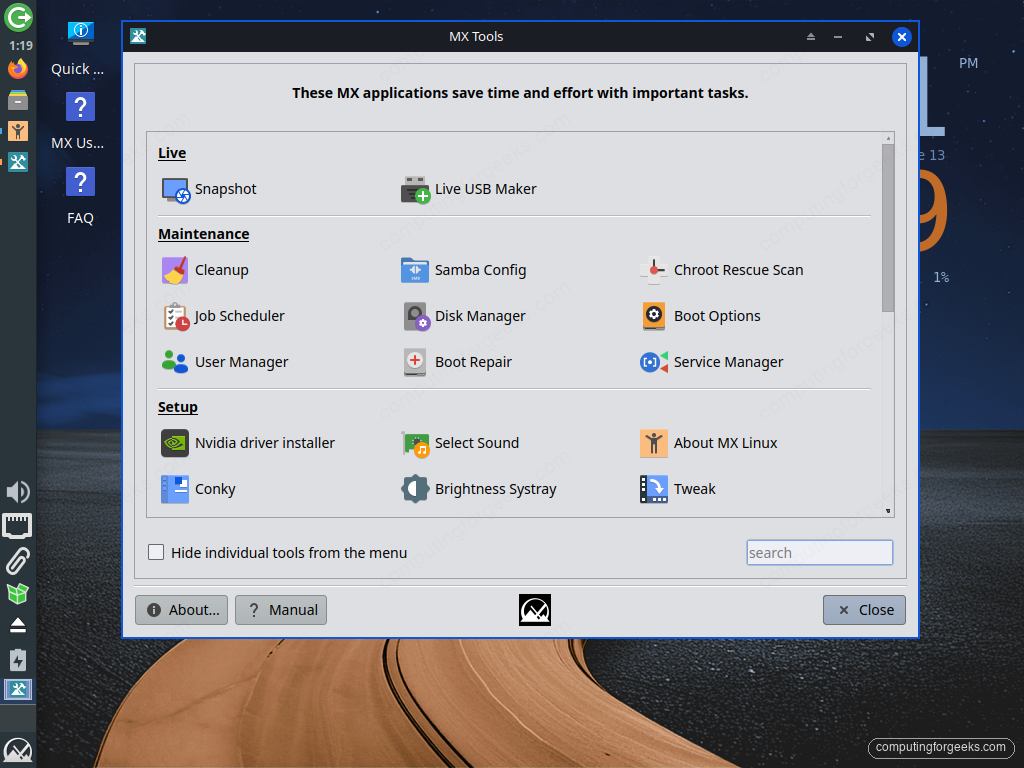Click the MX logo at the window bottom

(x=535, y=610)
